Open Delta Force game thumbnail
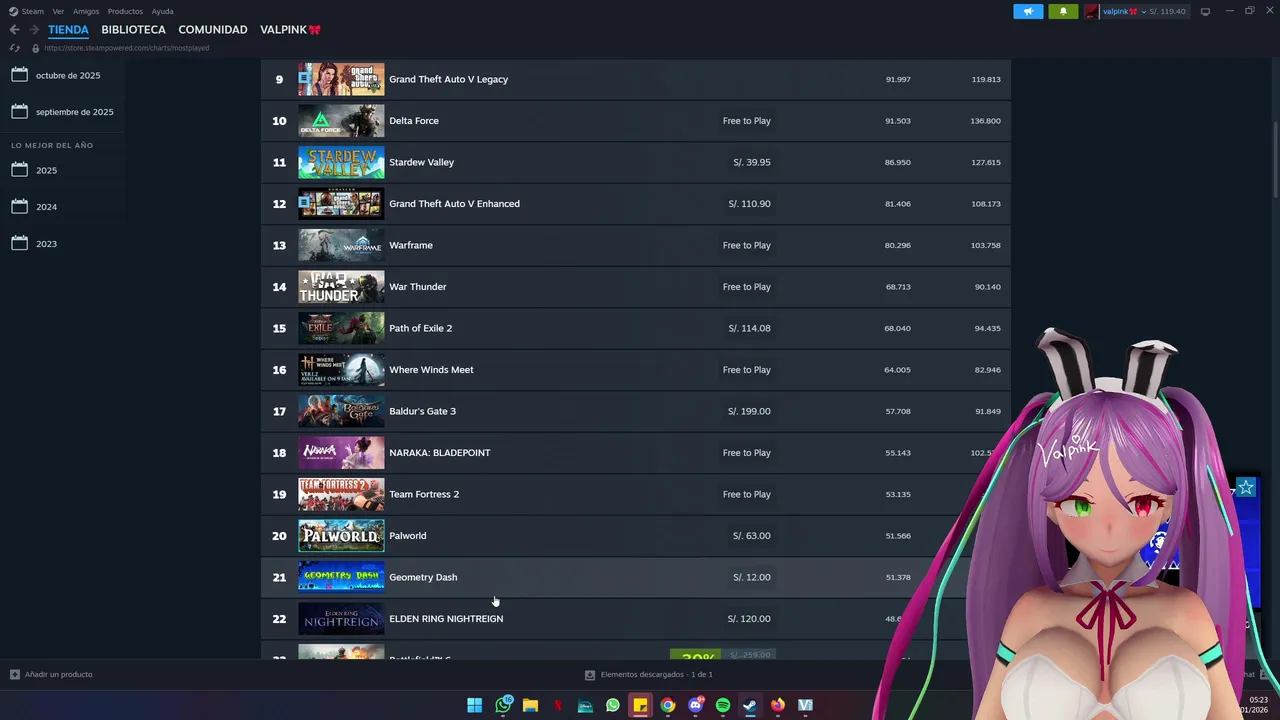 (x=341, y=121)
